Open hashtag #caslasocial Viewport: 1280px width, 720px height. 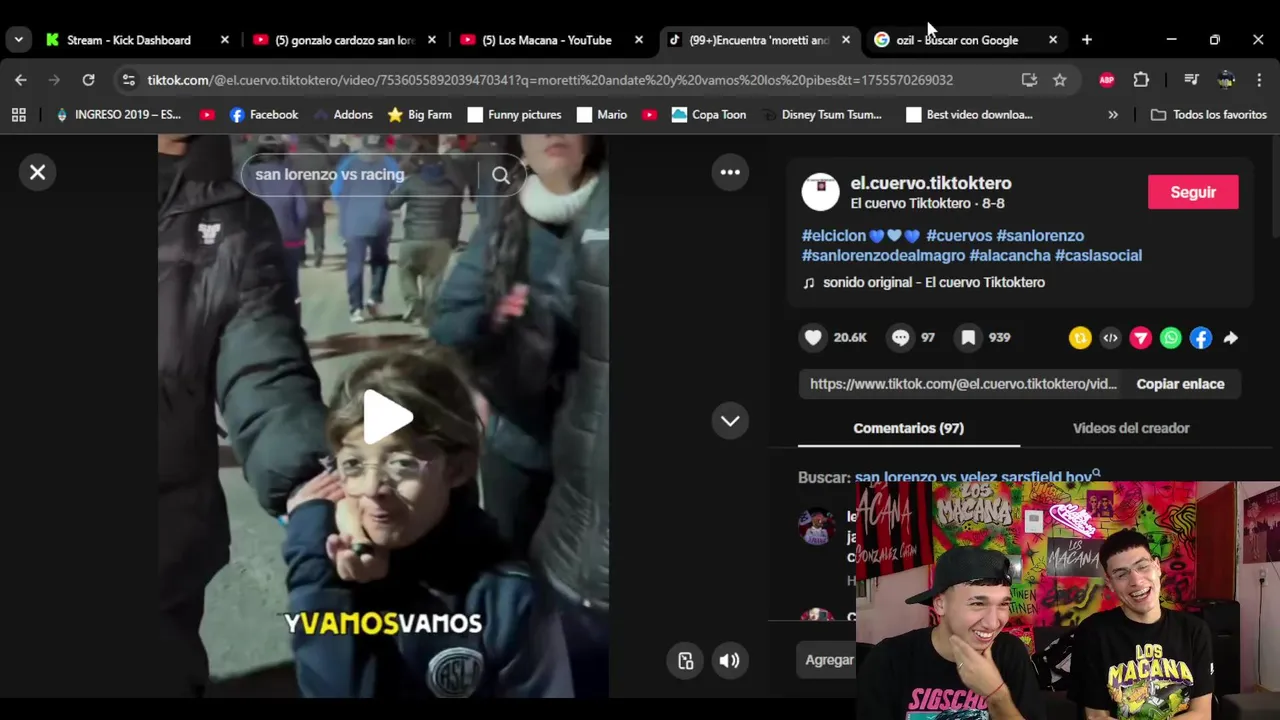[1098, 256]
